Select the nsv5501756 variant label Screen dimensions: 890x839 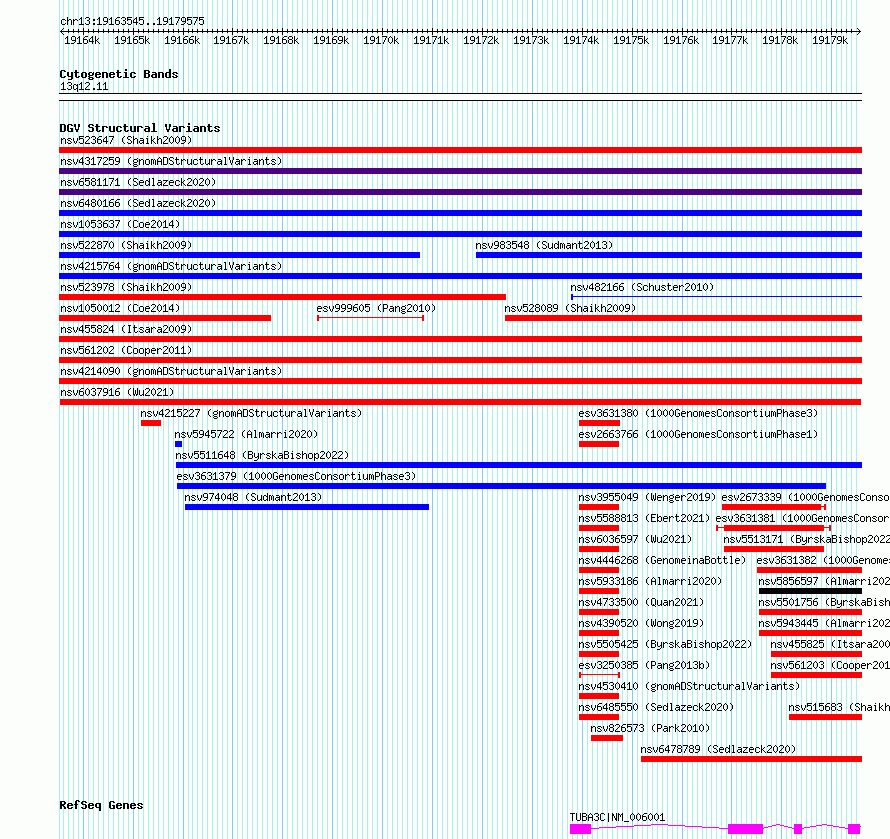pos(824,602)
